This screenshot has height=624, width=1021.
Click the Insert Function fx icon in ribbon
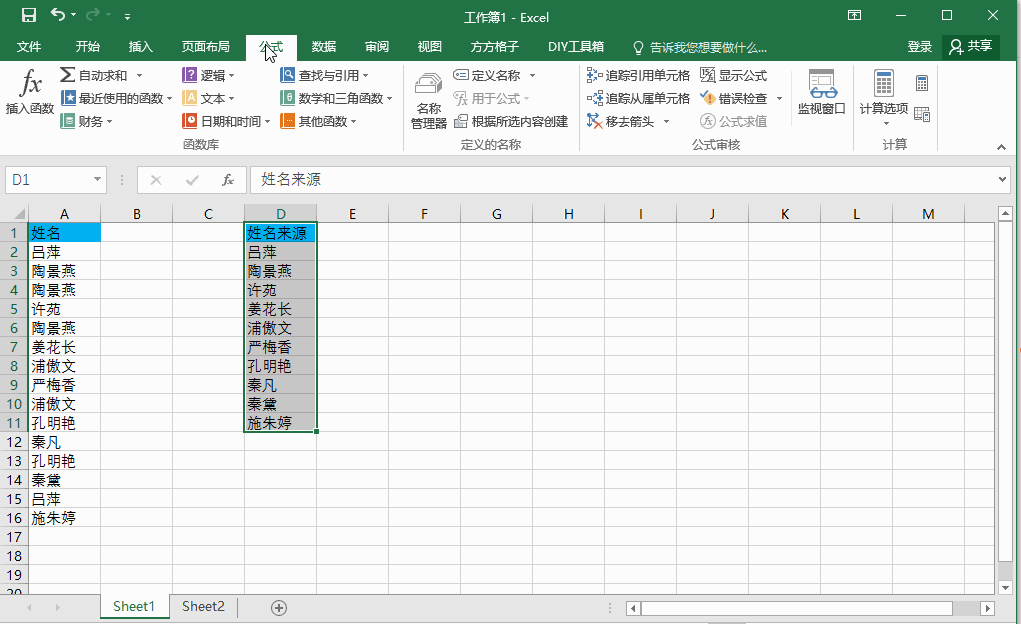(30, 83)
